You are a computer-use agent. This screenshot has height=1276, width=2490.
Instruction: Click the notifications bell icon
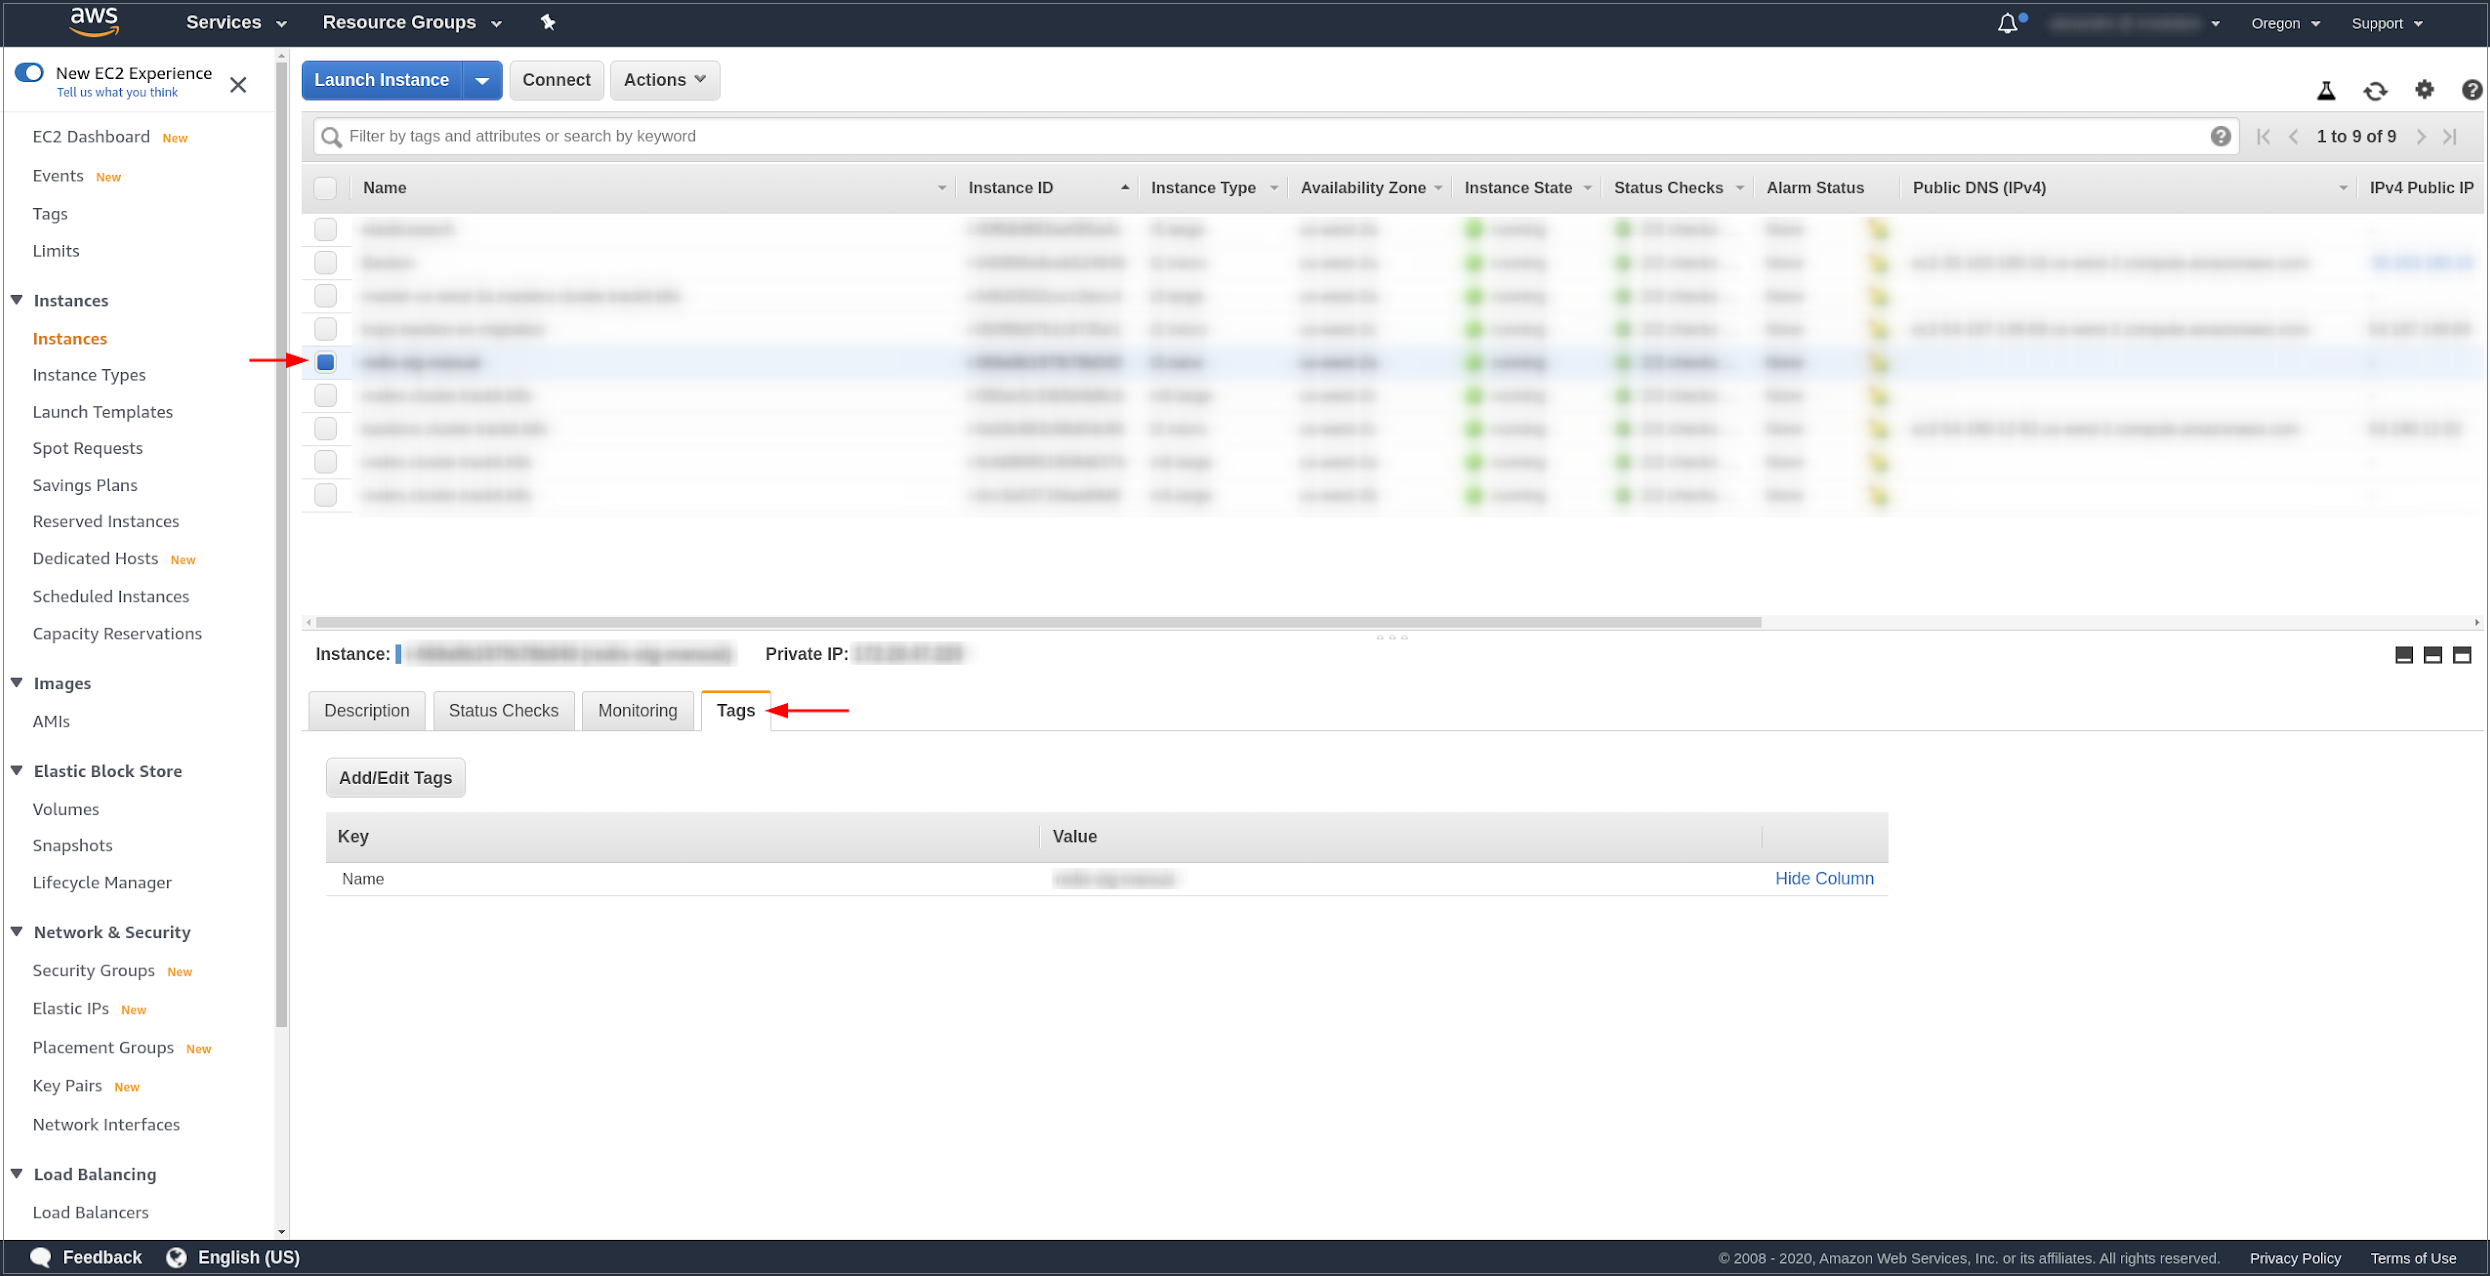[x=2007, y=23]
